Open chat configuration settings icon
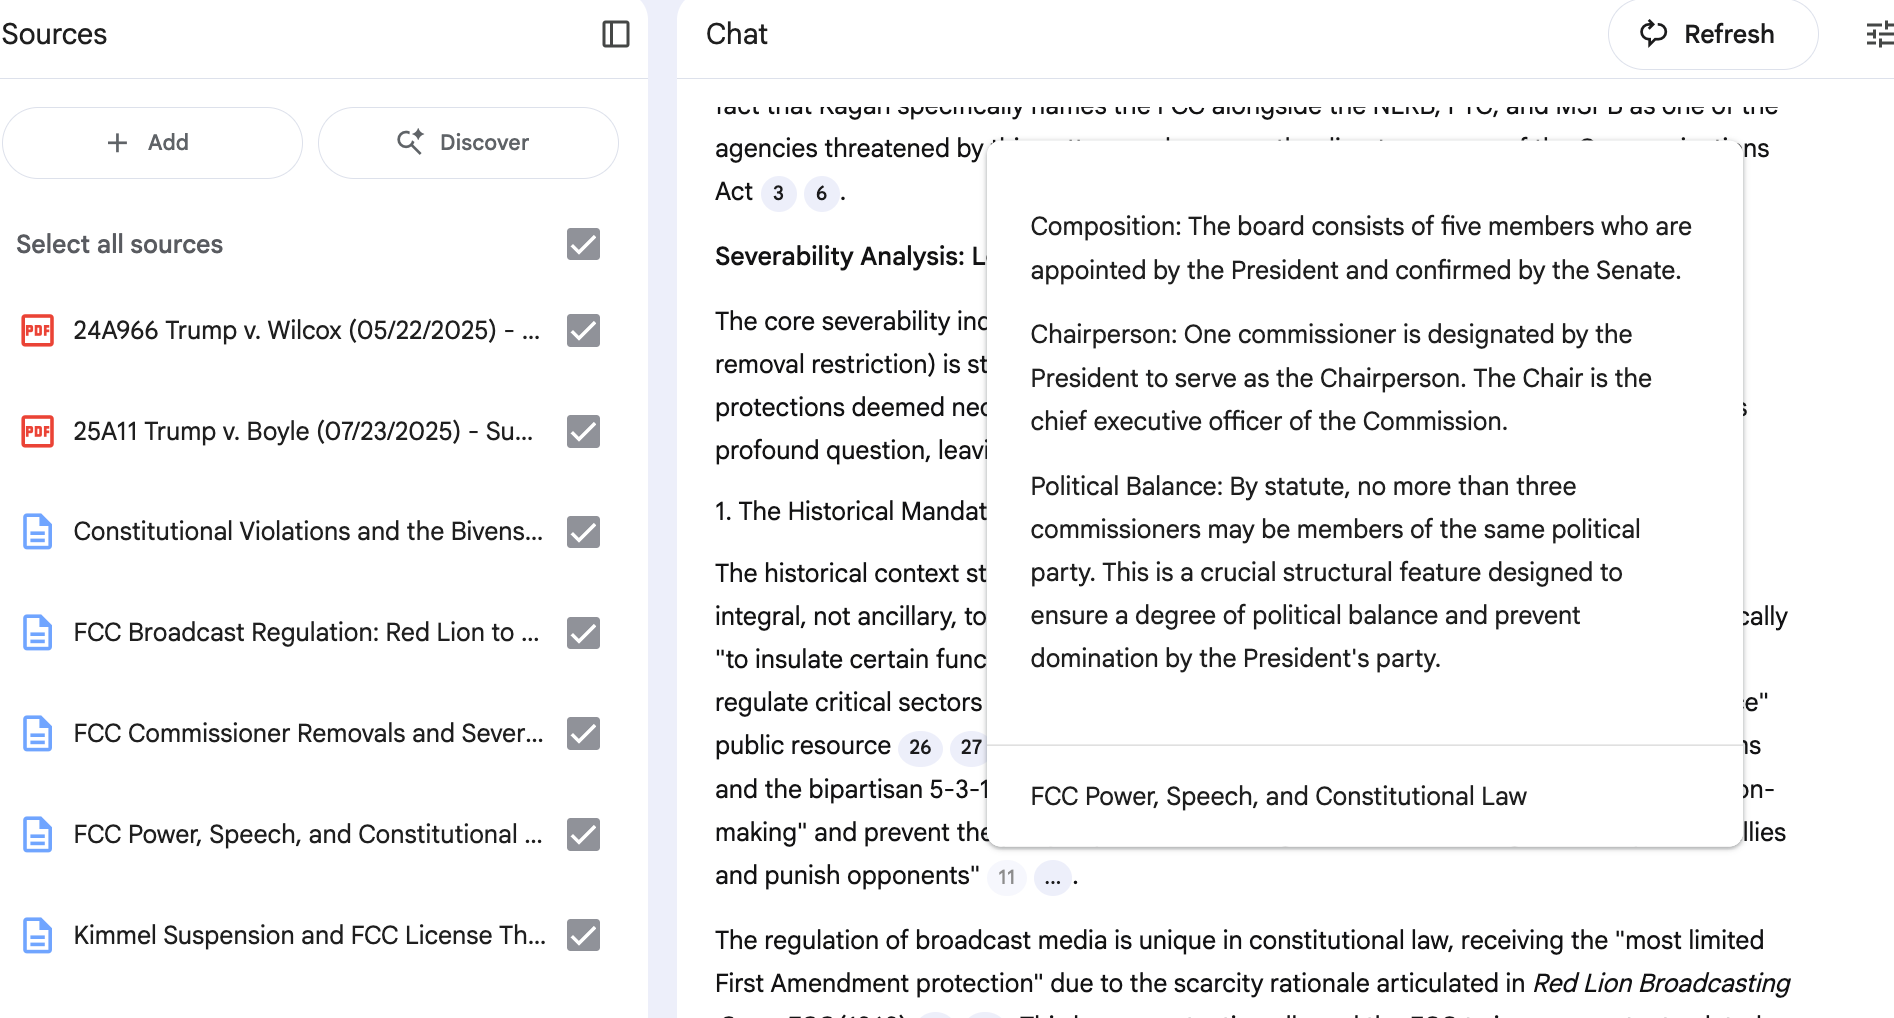Image resolution: width=1894 pixels, height=1018 pixels. tap(1878, 35)
